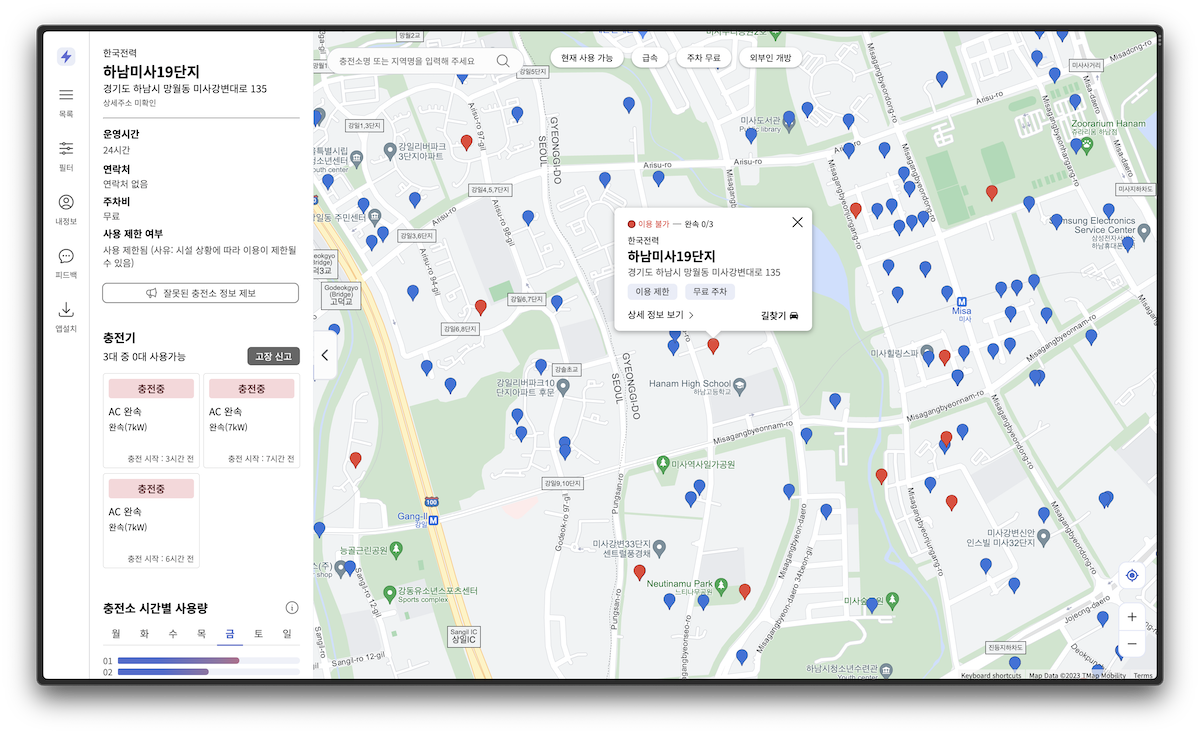This screenshot has width=1200, height=734.
Task: Zoom in the map with plus button
Action: [1132, 617]
